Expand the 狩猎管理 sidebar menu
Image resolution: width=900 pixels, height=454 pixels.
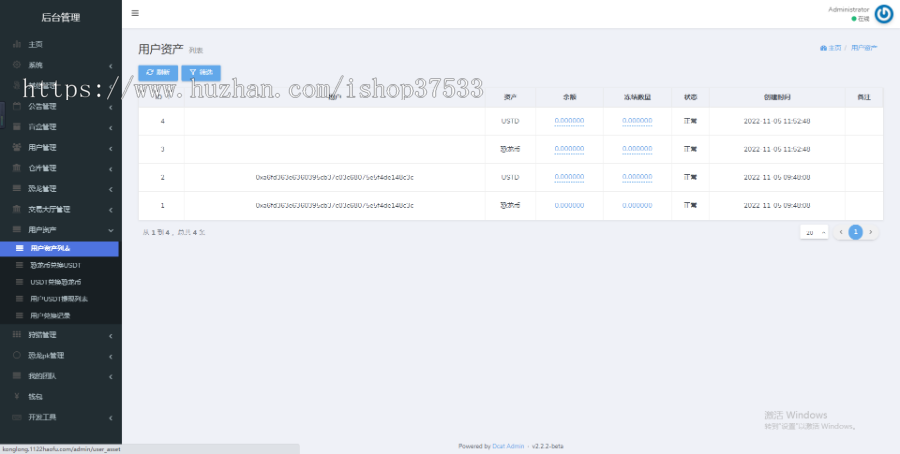click(x=61, y=335)
